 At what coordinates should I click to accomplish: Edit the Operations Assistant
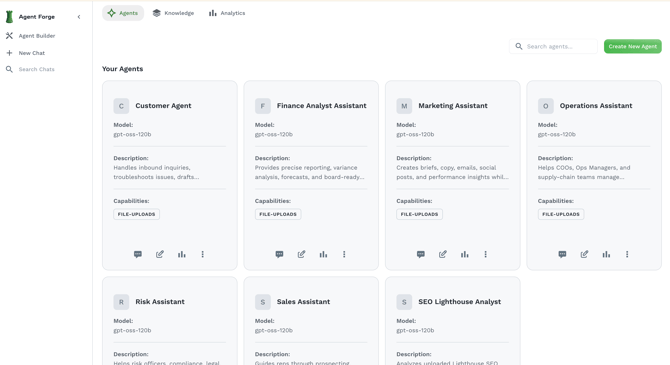(x=584, y=254)
